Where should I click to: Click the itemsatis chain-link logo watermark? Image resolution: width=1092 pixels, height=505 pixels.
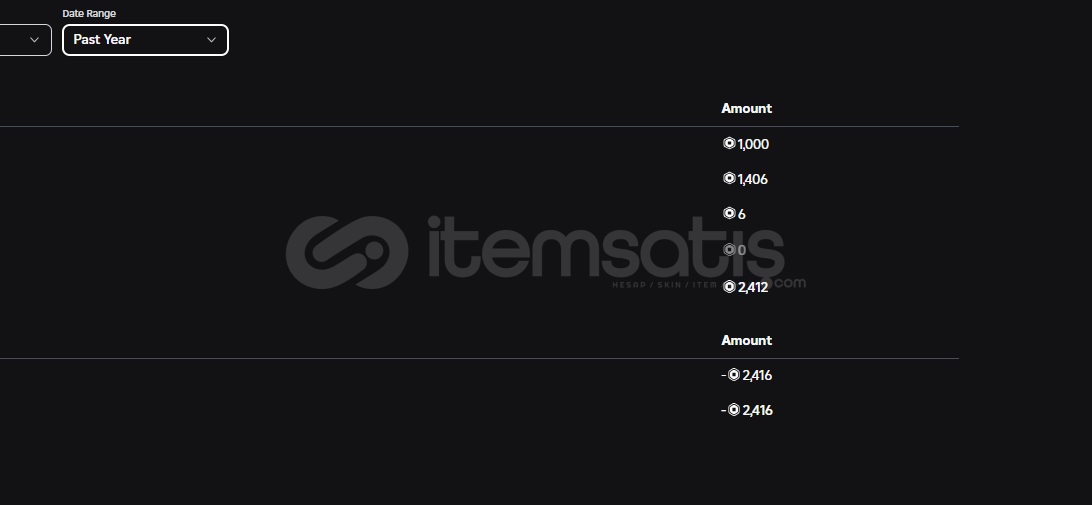tap(347, 252)
